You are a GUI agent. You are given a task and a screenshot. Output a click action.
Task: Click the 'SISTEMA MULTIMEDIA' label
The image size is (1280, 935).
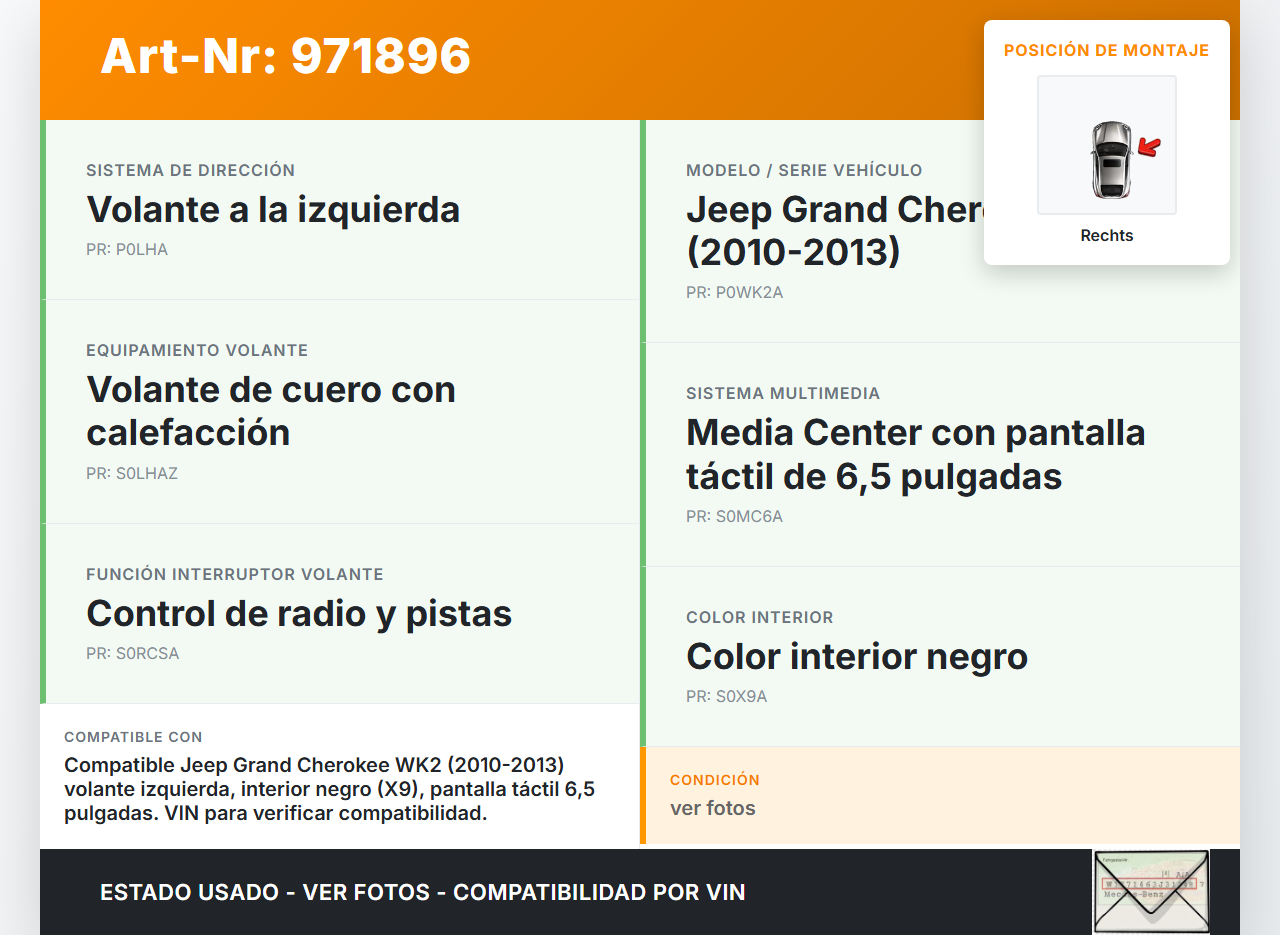click(783, 394)
